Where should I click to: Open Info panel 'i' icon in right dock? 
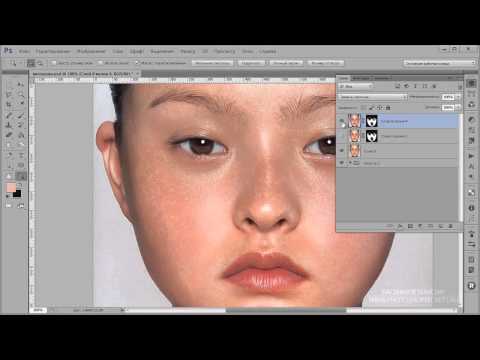pyautogui.click(x=471, y=208)
